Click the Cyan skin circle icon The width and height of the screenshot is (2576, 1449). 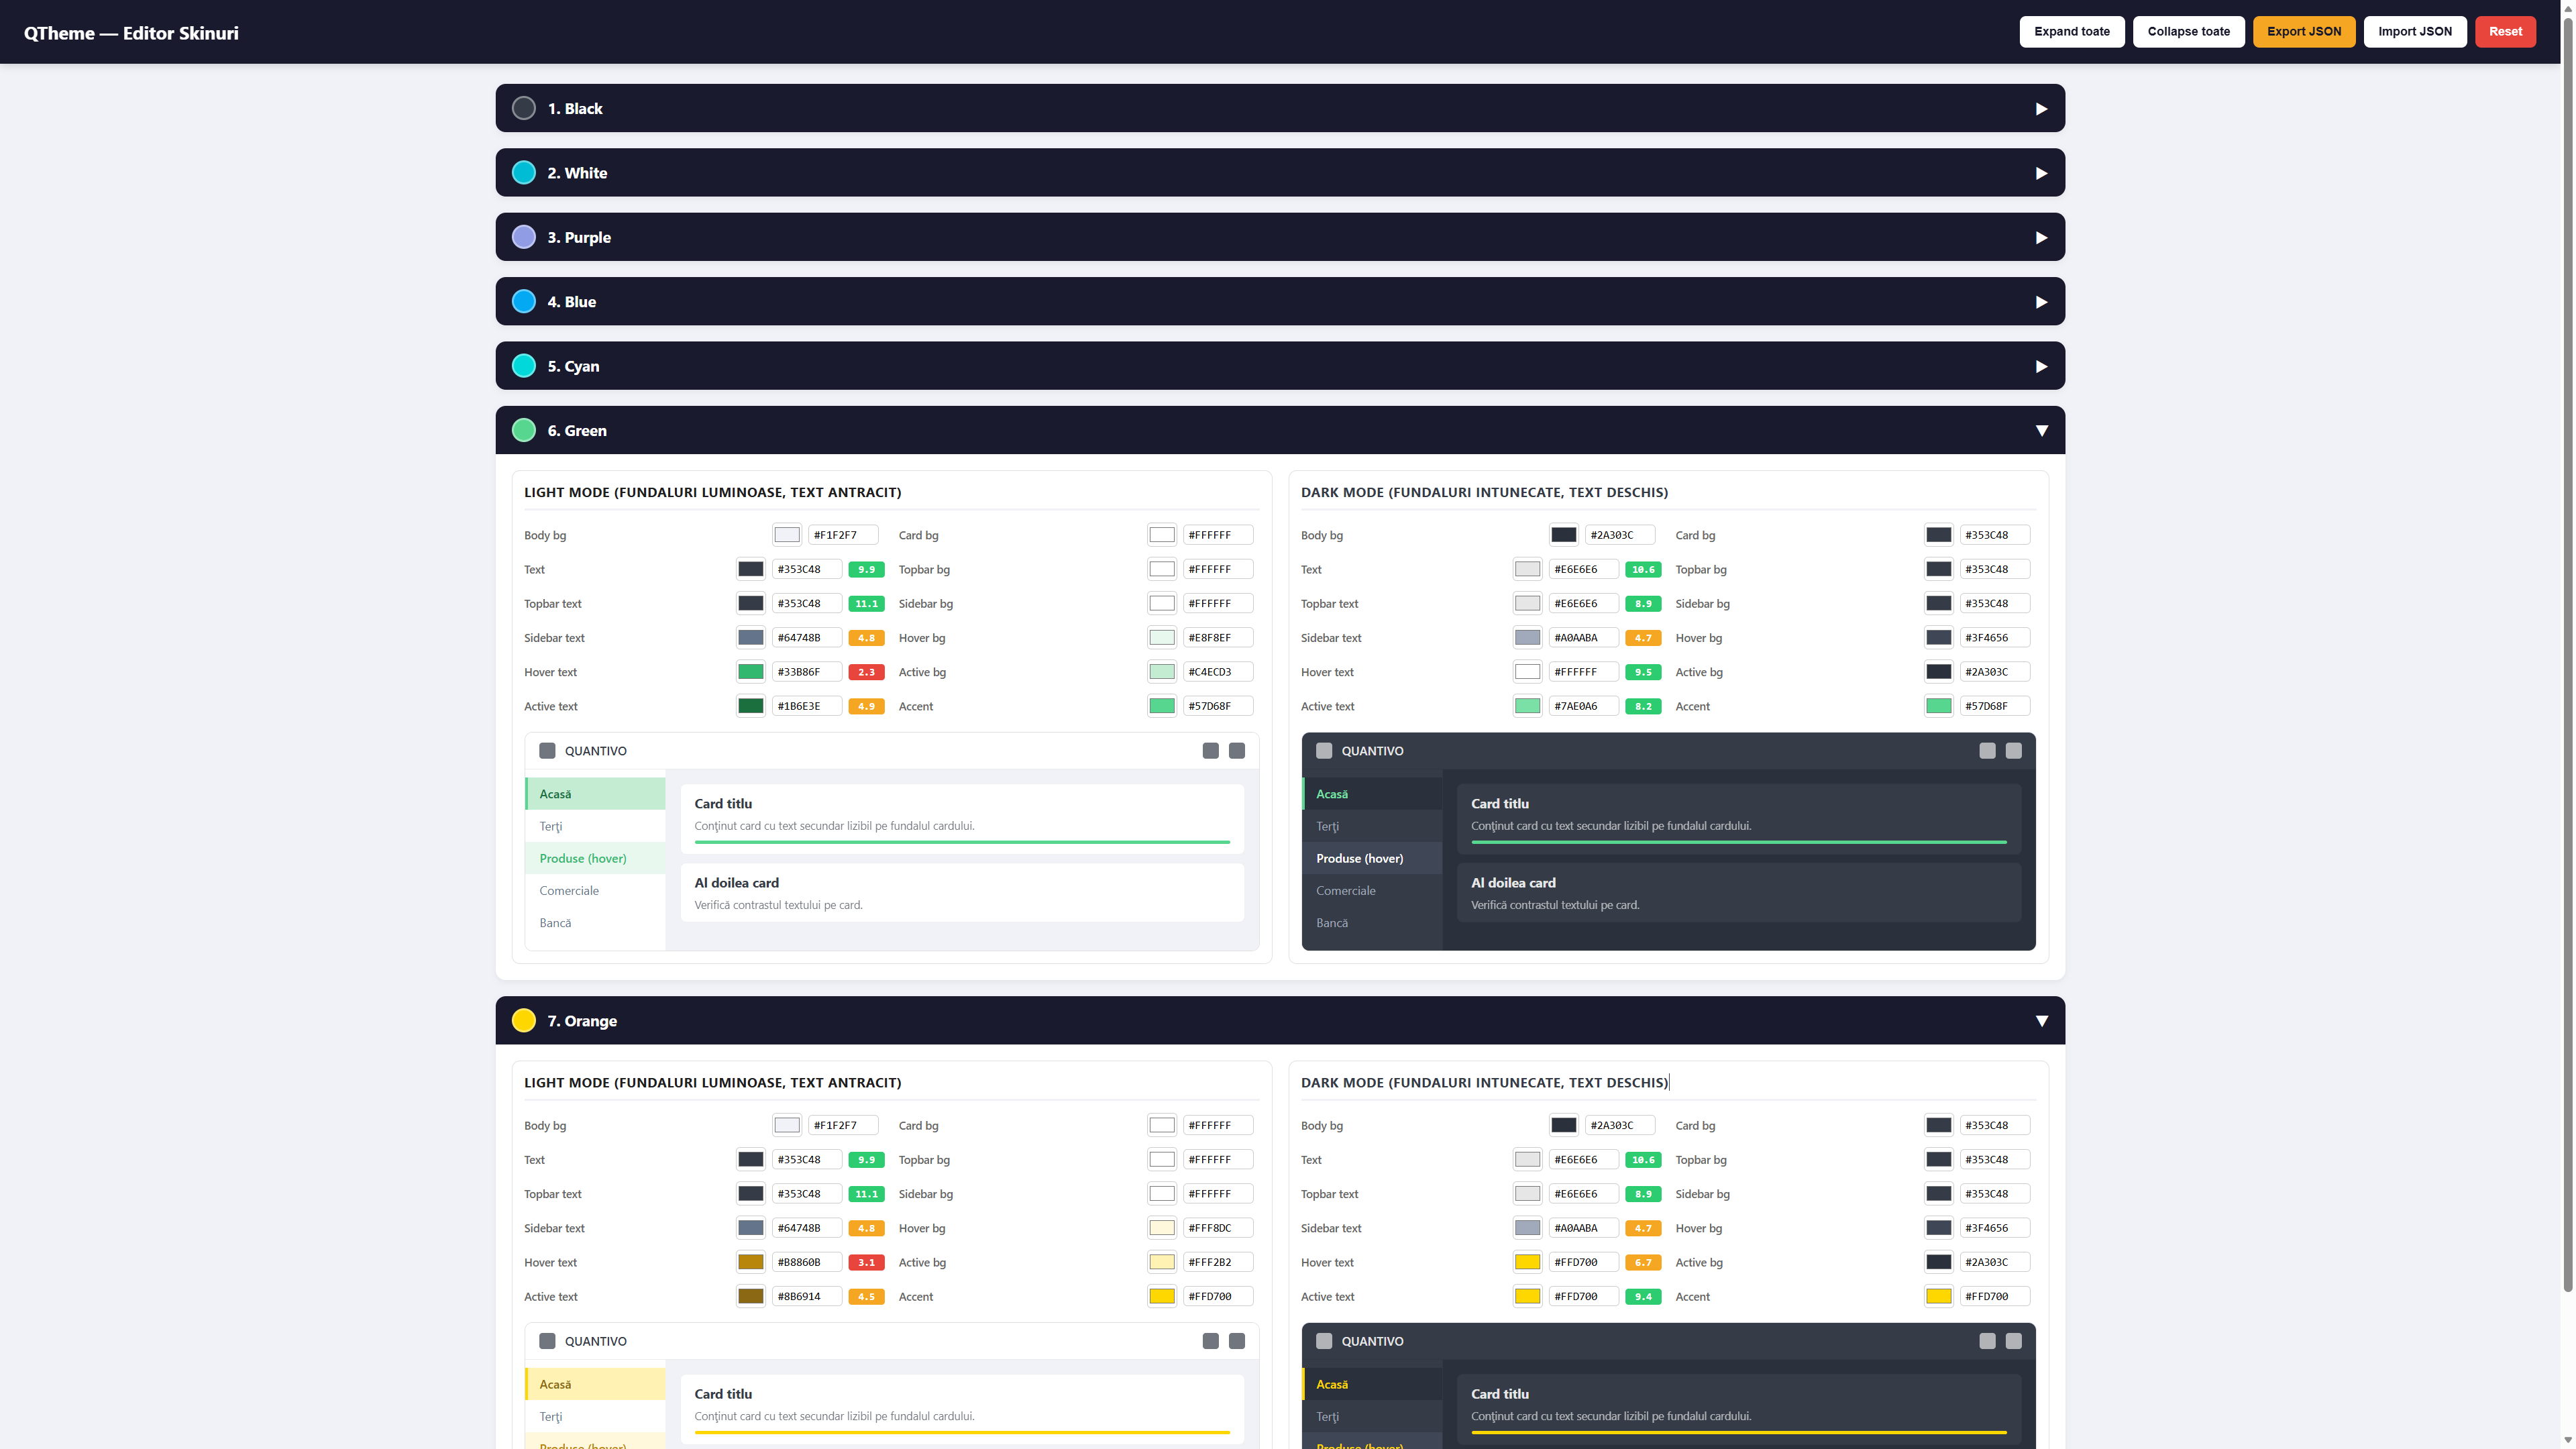click(523, 366)
